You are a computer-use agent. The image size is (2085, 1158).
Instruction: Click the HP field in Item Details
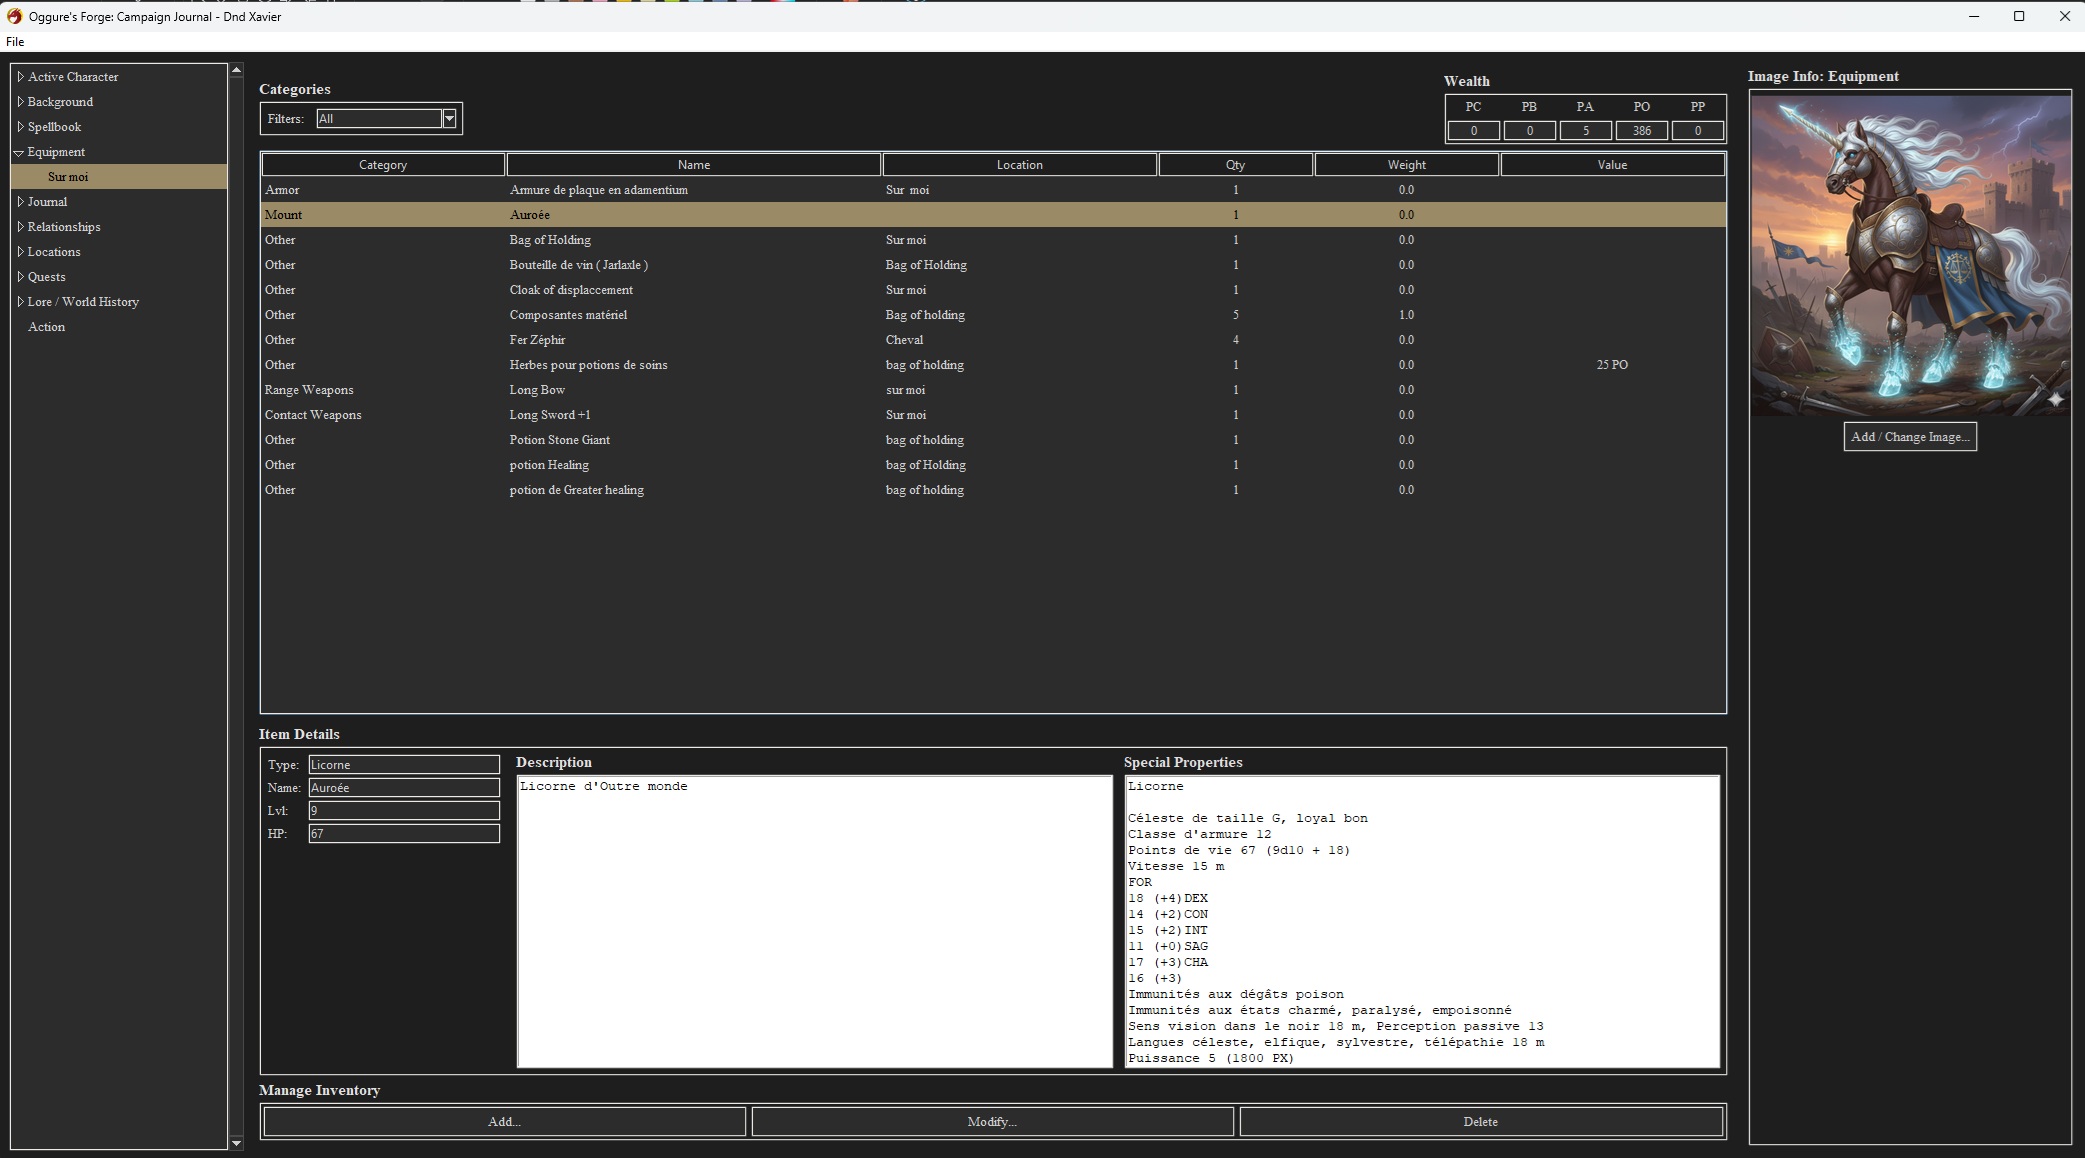[x=403, y=834]
